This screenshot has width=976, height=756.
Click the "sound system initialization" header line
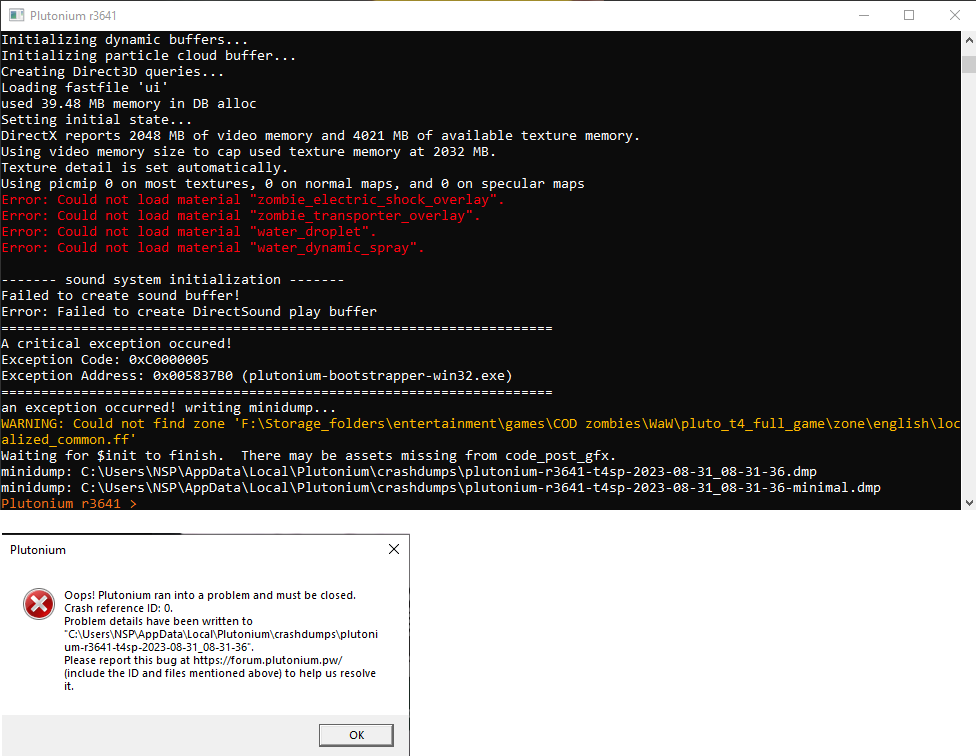pos(172,280)
